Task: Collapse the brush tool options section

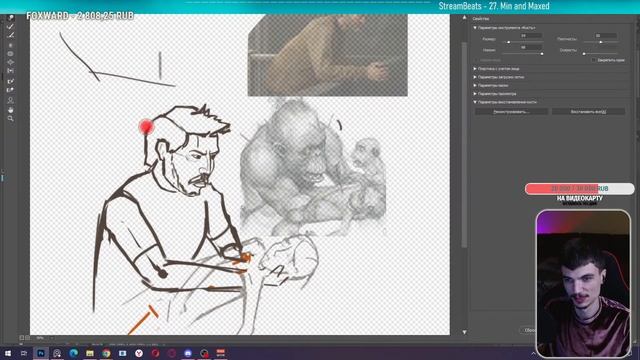Action: (x=475, y=28)
